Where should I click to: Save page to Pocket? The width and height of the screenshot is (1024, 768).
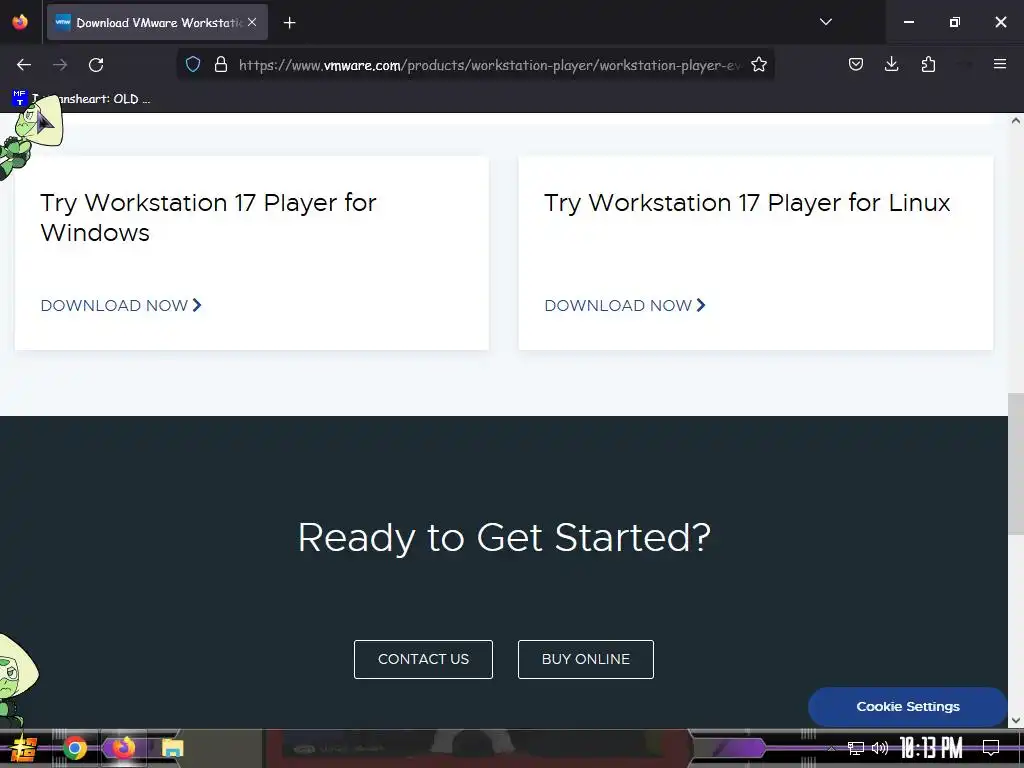point(856,64)
